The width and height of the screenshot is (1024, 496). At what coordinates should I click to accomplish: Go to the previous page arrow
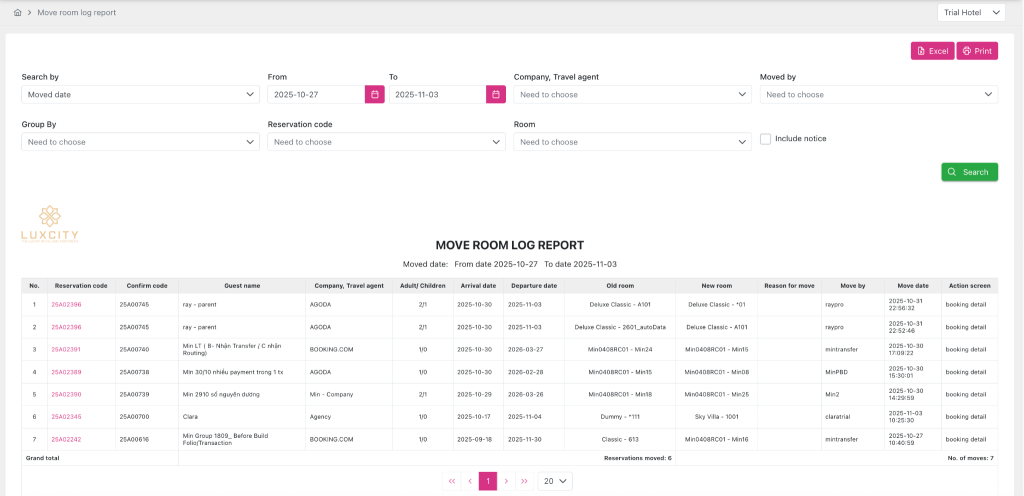click(x=470, y=481)
